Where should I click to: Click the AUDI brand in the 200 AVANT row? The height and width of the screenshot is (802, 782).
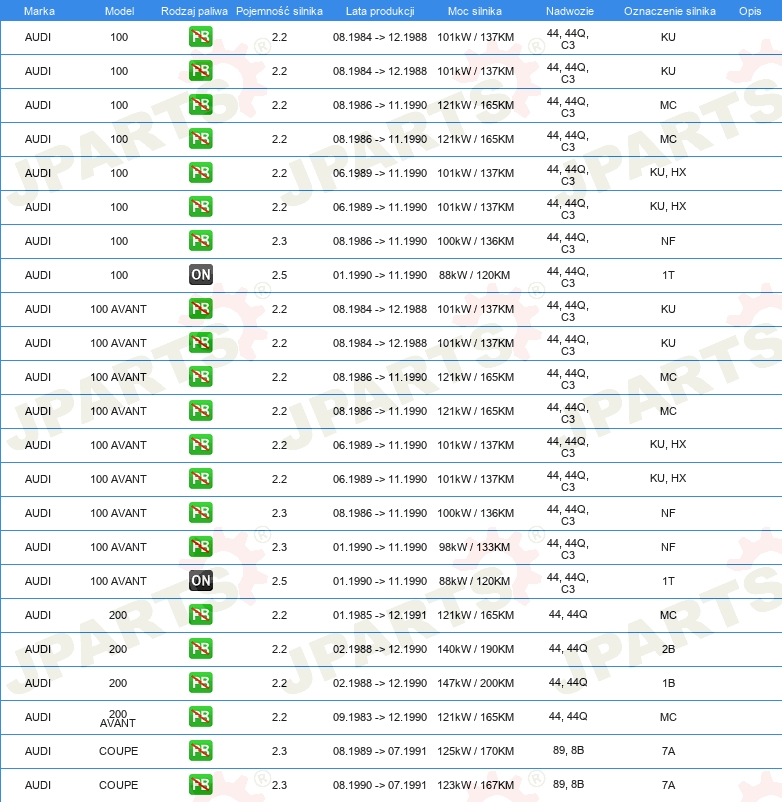(x=38, y=717)
